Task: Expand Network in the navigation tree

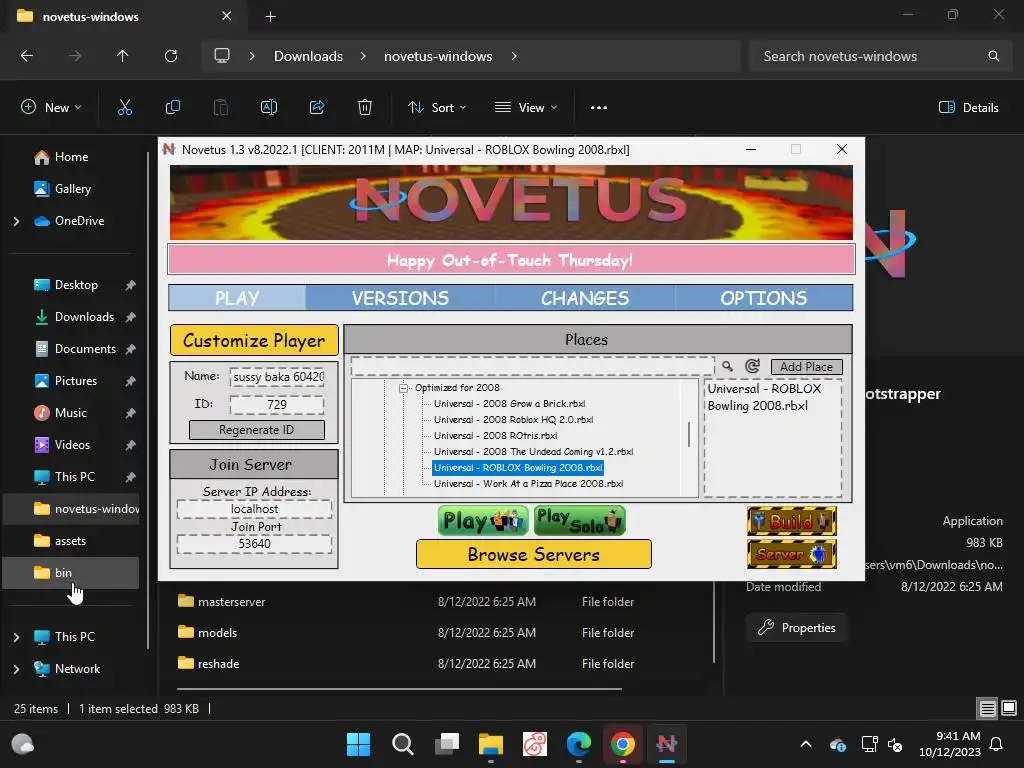Action: tap(16, 669)
